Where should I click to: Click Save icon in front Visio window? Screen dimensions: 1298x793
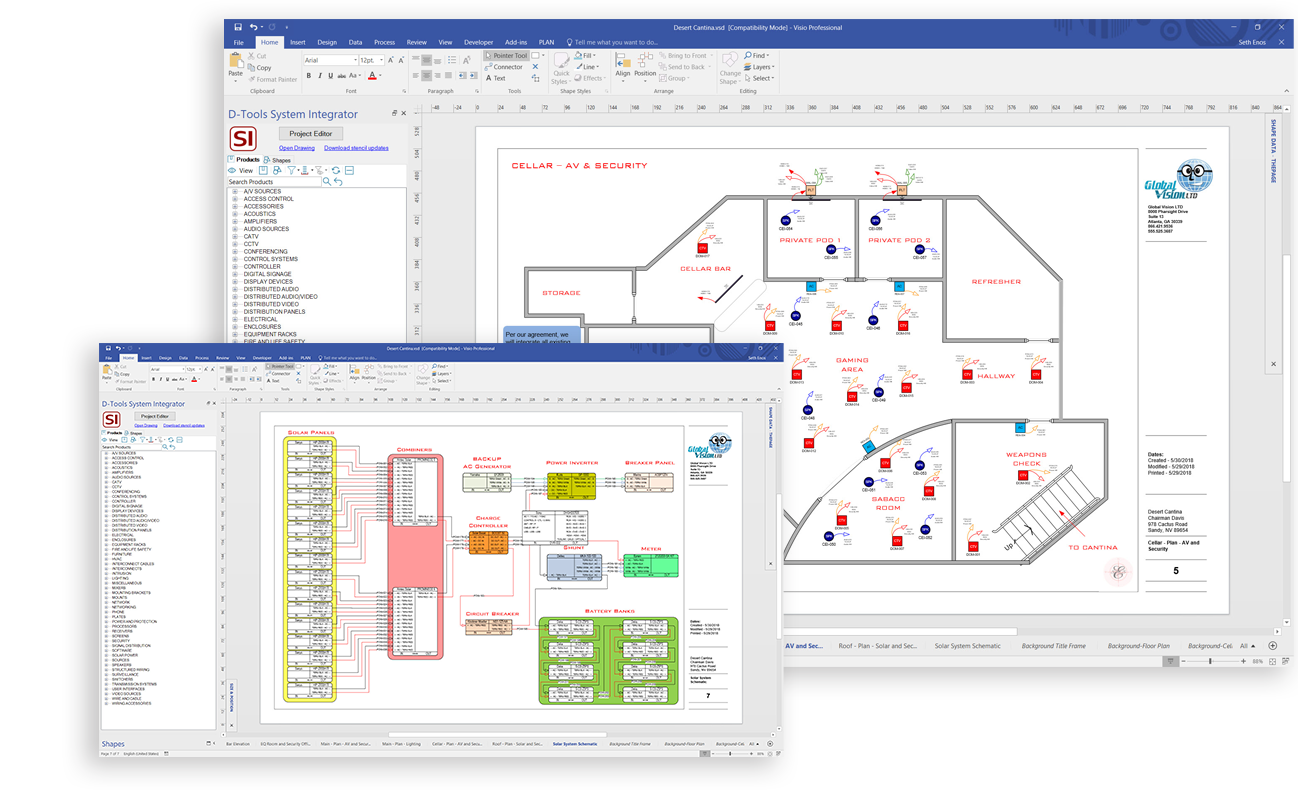pyautogui.click(x=108, y=348)
